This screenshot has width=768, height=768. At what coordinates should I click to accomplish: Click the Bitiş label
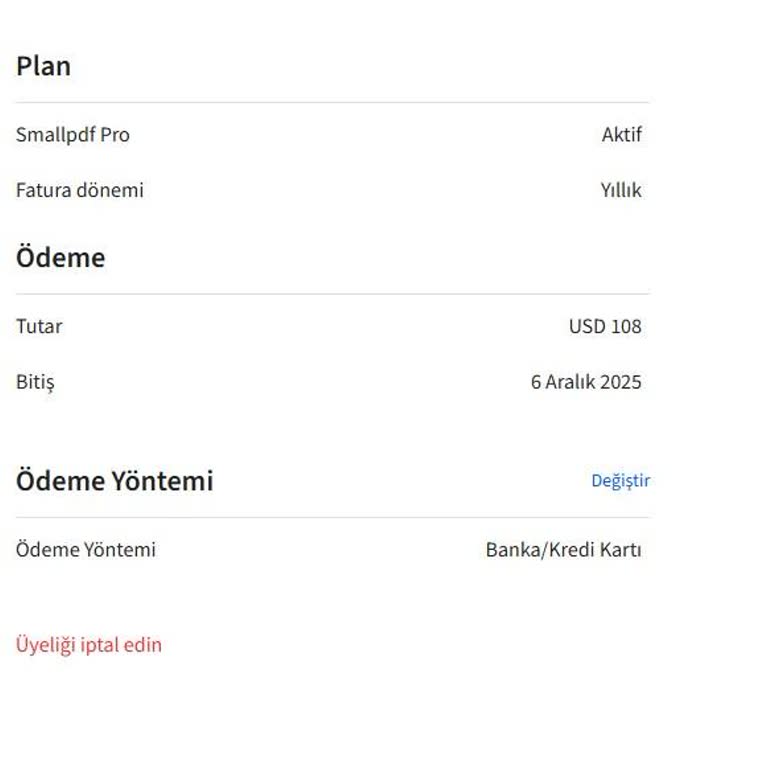(35, 382)
